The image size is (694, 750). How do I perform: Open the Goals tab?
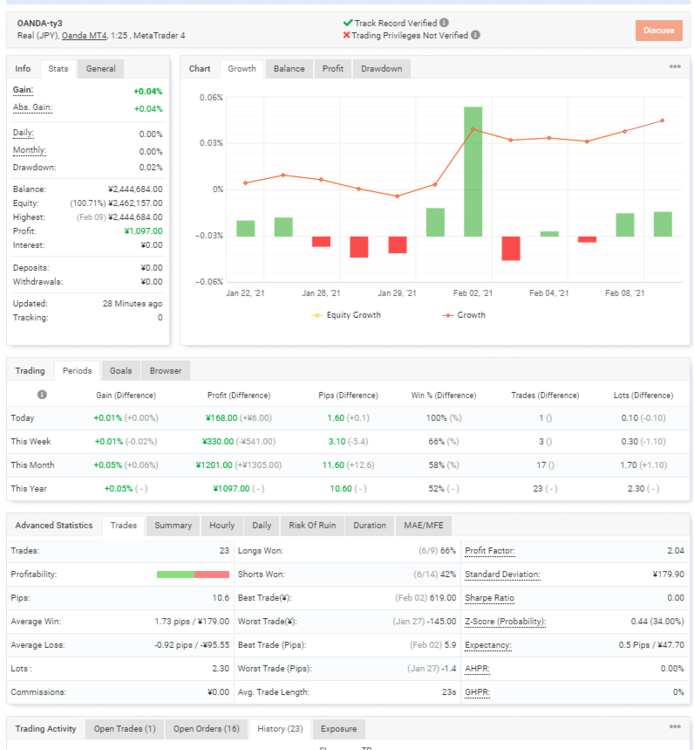(121, 371)
